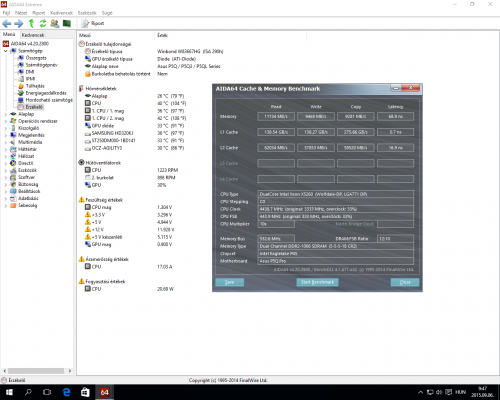Click the Riport toolbar button
This screenshot has height=400, width=500.
tap(93, 23)
